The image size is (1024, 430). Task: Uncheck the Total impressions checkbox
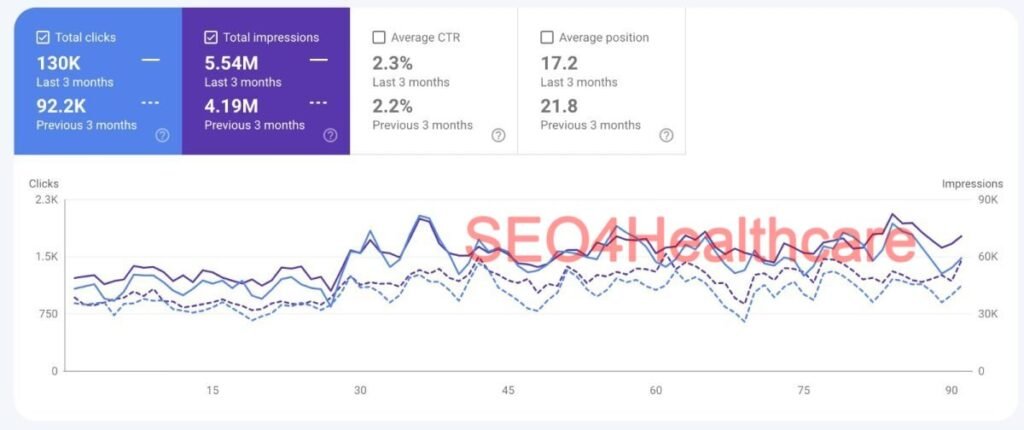coord(211,38)
